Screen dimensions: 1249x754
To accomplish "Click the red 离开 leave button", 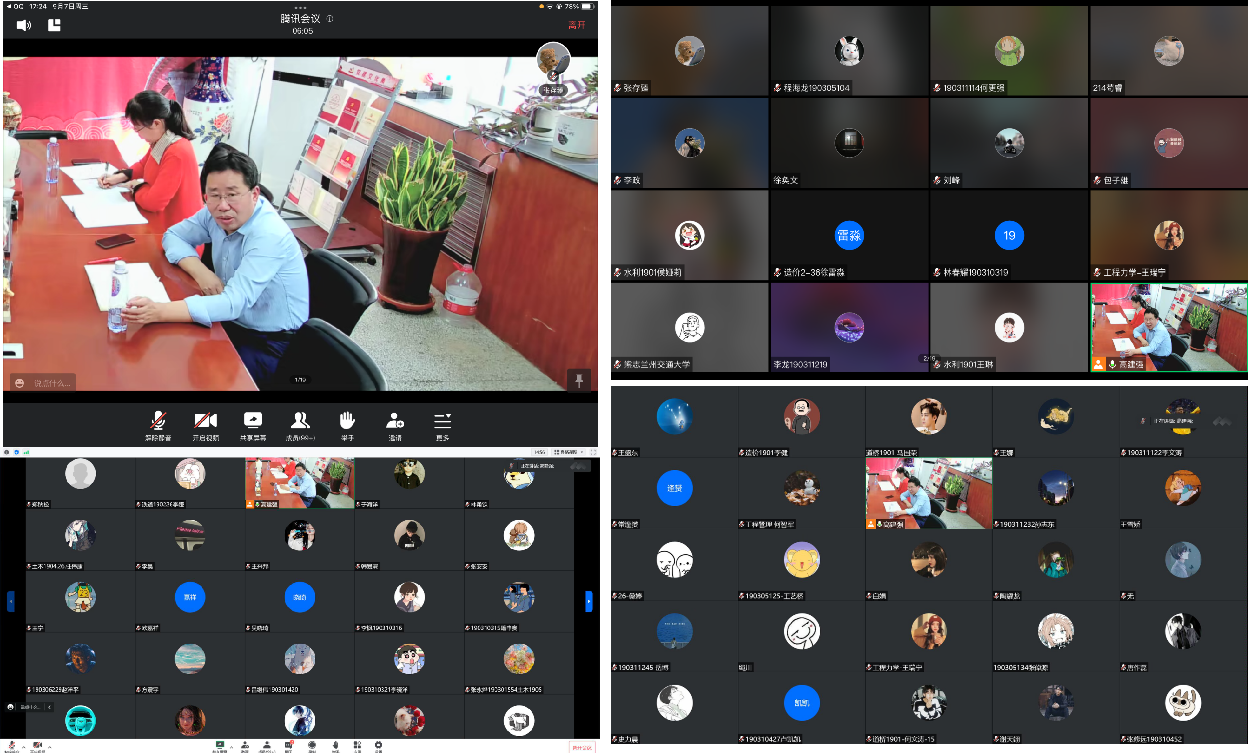I will pyautogui.click(x=576, y=25).
